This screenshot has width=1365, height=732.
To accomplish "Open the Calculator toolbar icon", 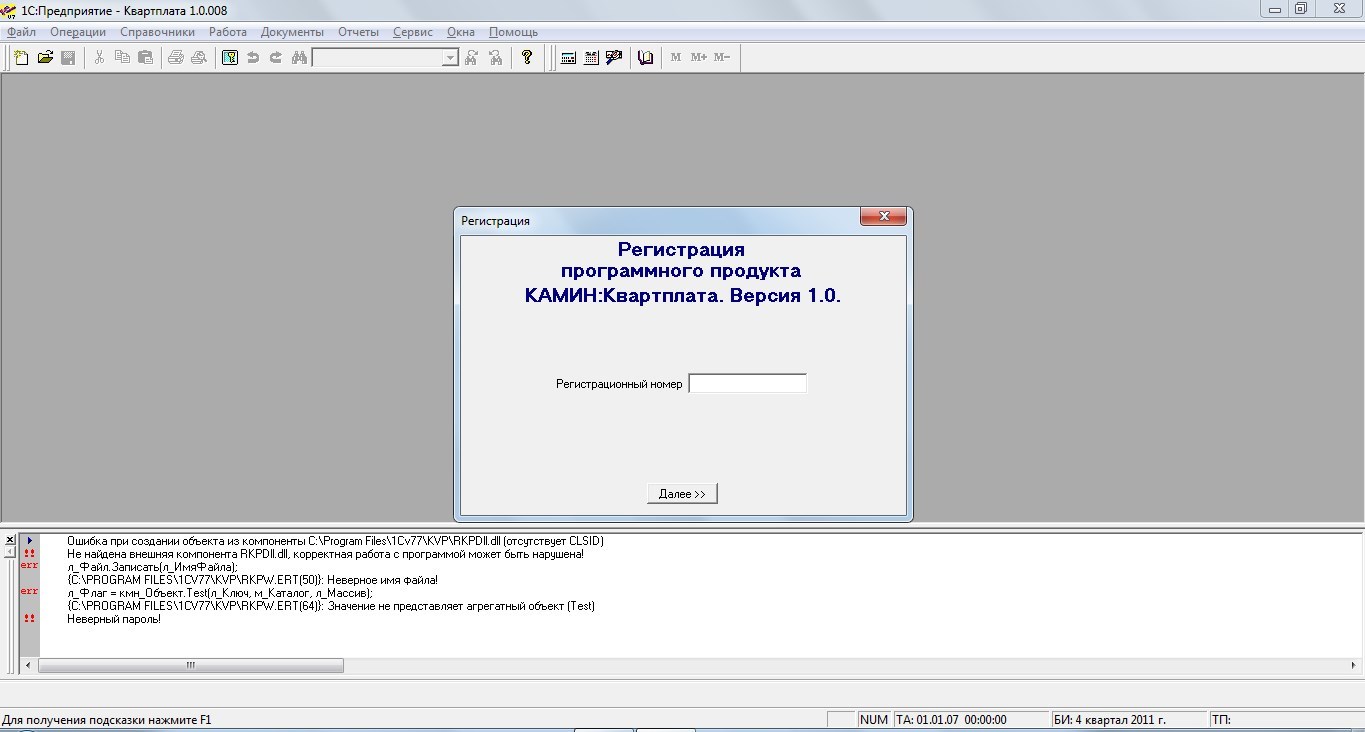I will tap(568, 58).
